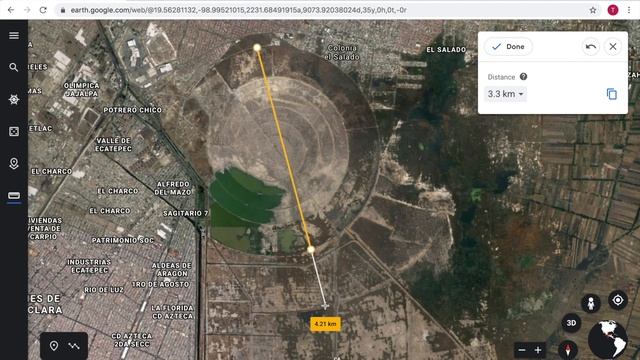Zoom out with minus button
This screenshot has height=360, width=640.
pos(522,350)
